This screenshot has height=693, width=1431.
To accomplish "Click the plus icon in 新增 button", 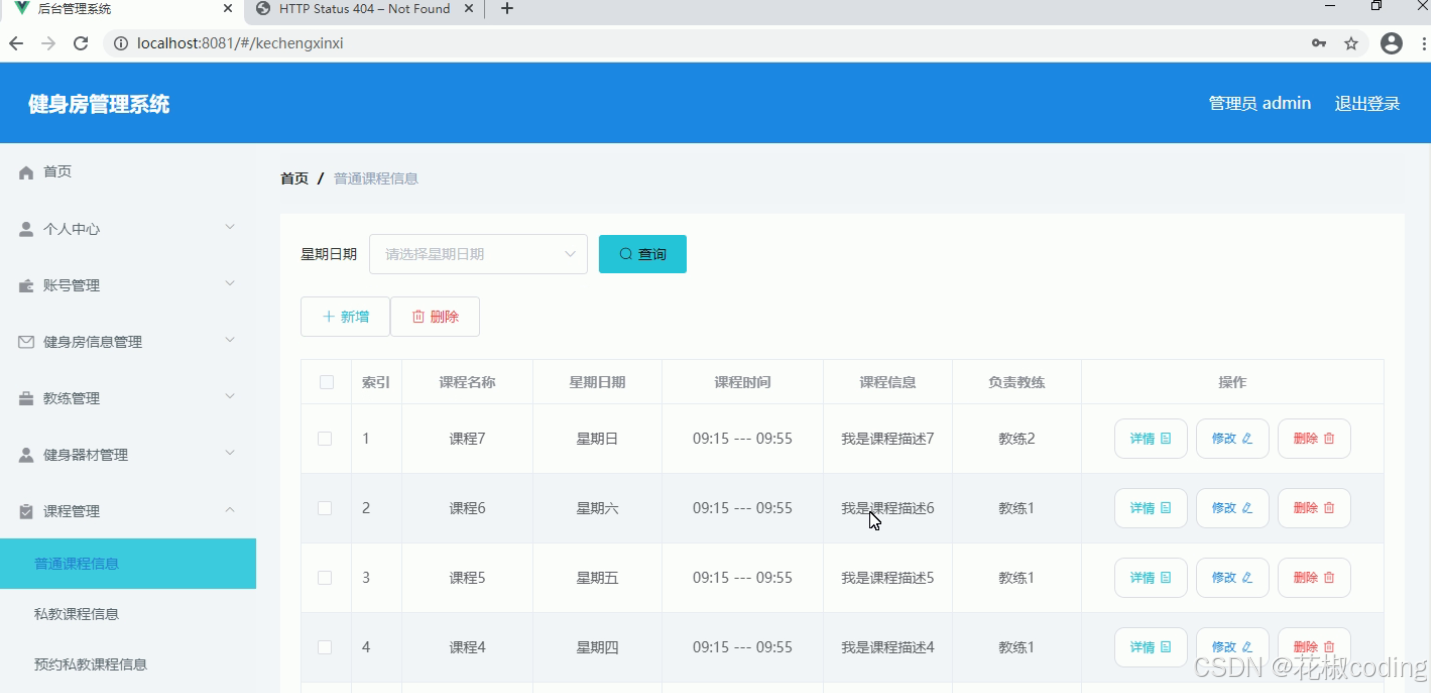I will tap(331, 315).
